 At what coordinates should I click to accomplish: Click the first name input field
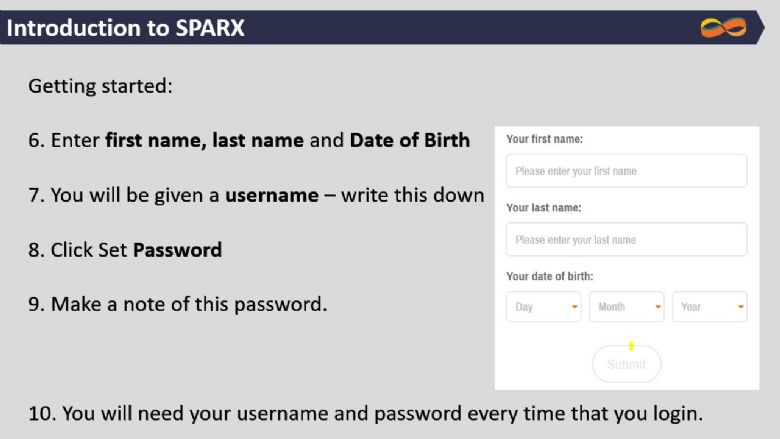point(626,171)
